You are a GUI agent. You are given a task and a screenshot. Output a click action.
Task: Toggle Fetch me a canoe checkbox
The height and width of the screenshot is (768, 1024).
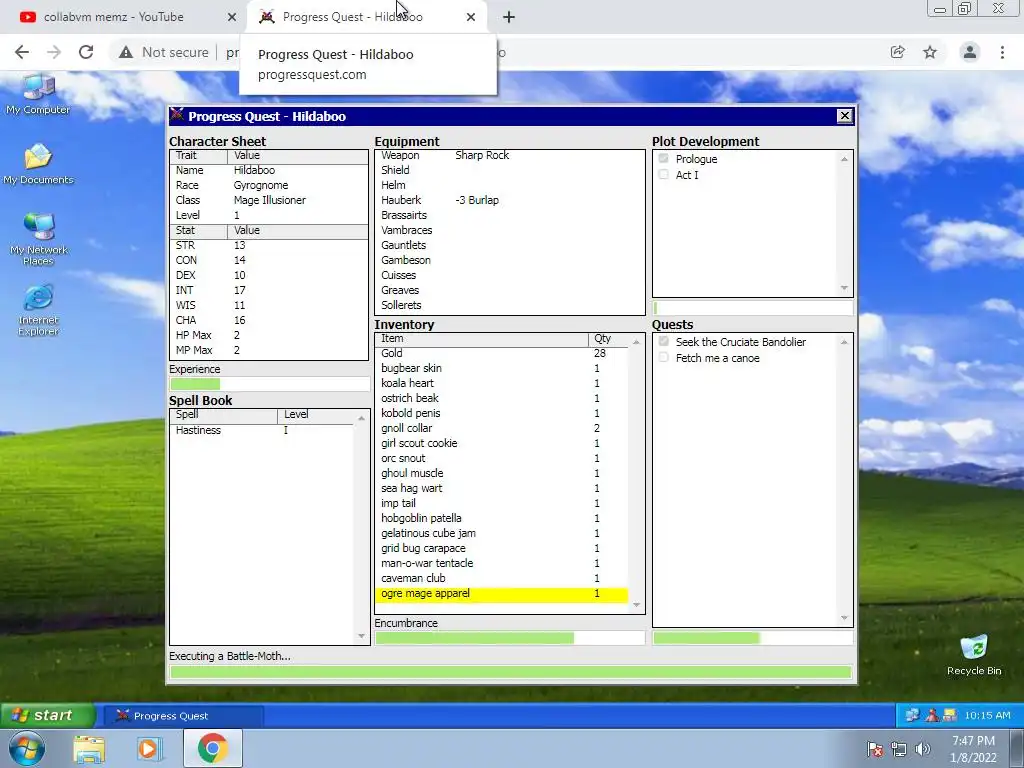click(x=664, y=358)
